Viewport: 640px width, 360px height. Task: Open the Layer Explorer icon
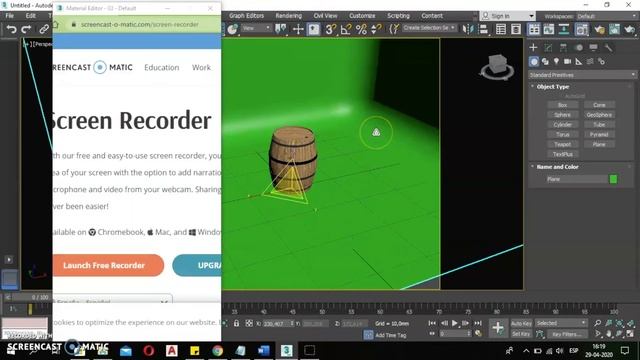(516, 29)
